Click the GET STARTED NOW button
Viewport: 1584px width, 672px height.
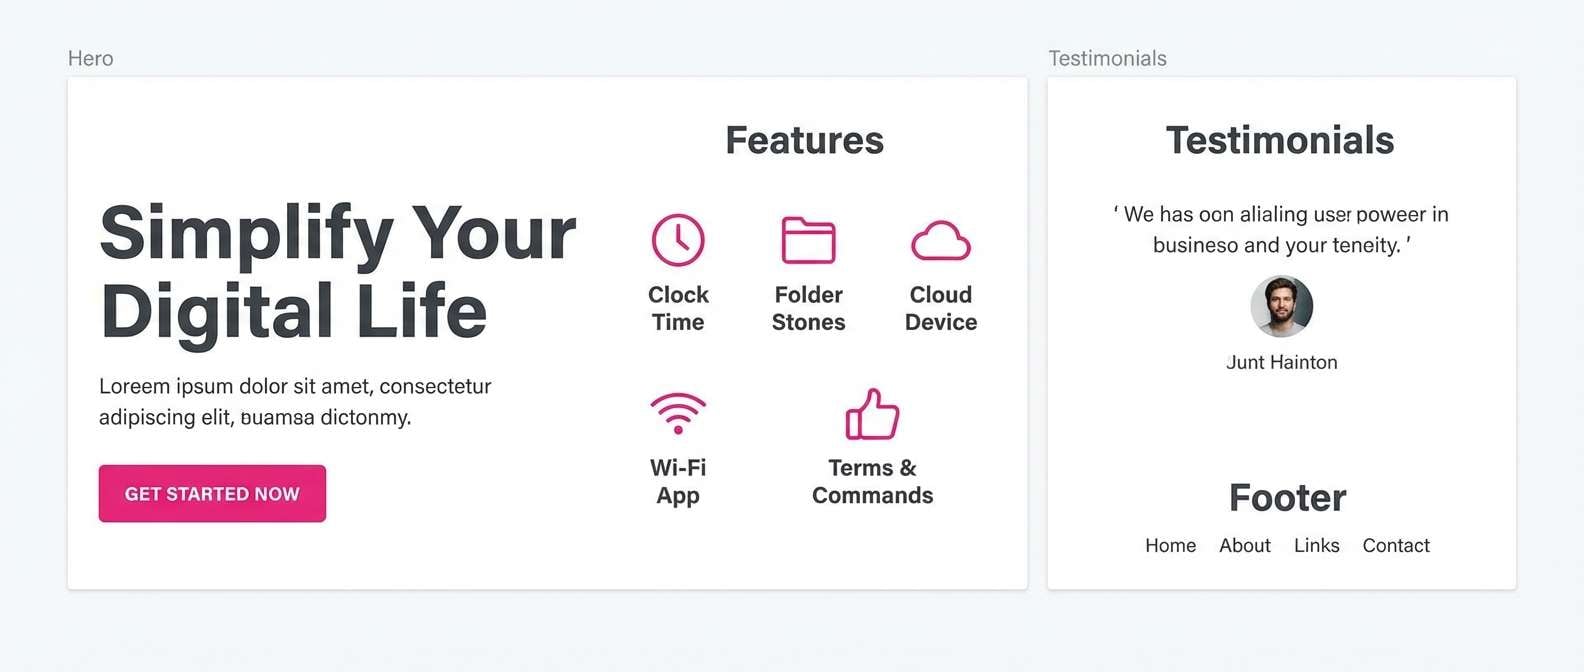tap(211, 493)
